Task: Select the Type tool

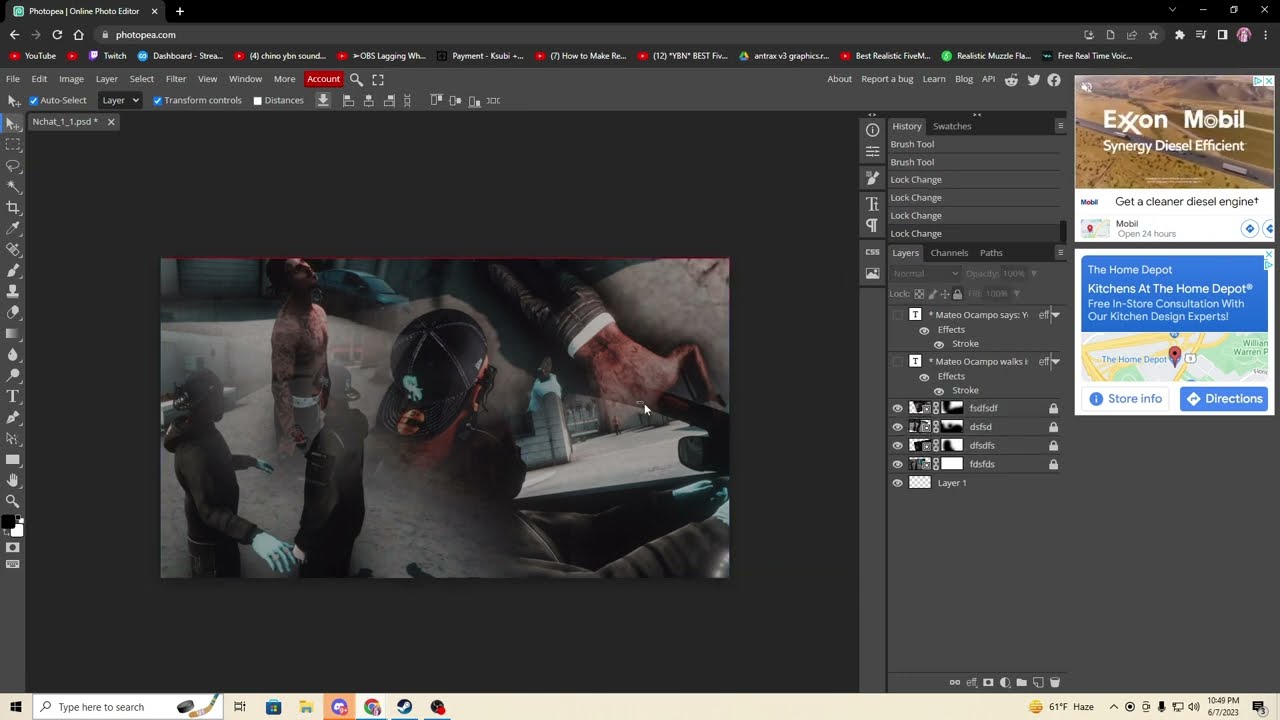Action: click(13, 396)
